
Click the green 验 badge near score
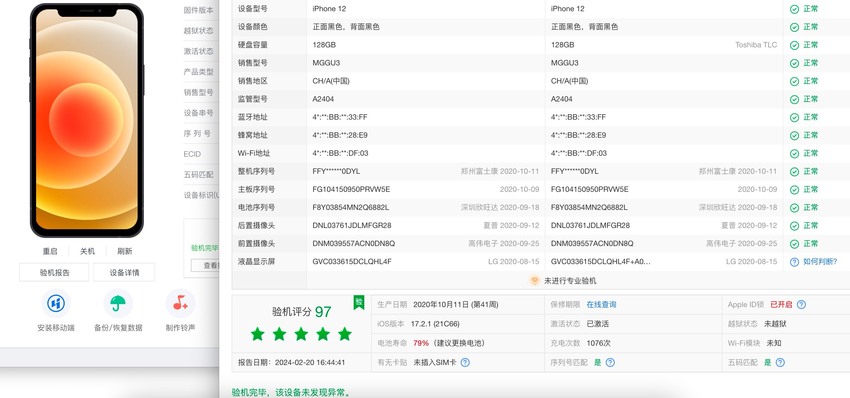[x=359, y=302]
